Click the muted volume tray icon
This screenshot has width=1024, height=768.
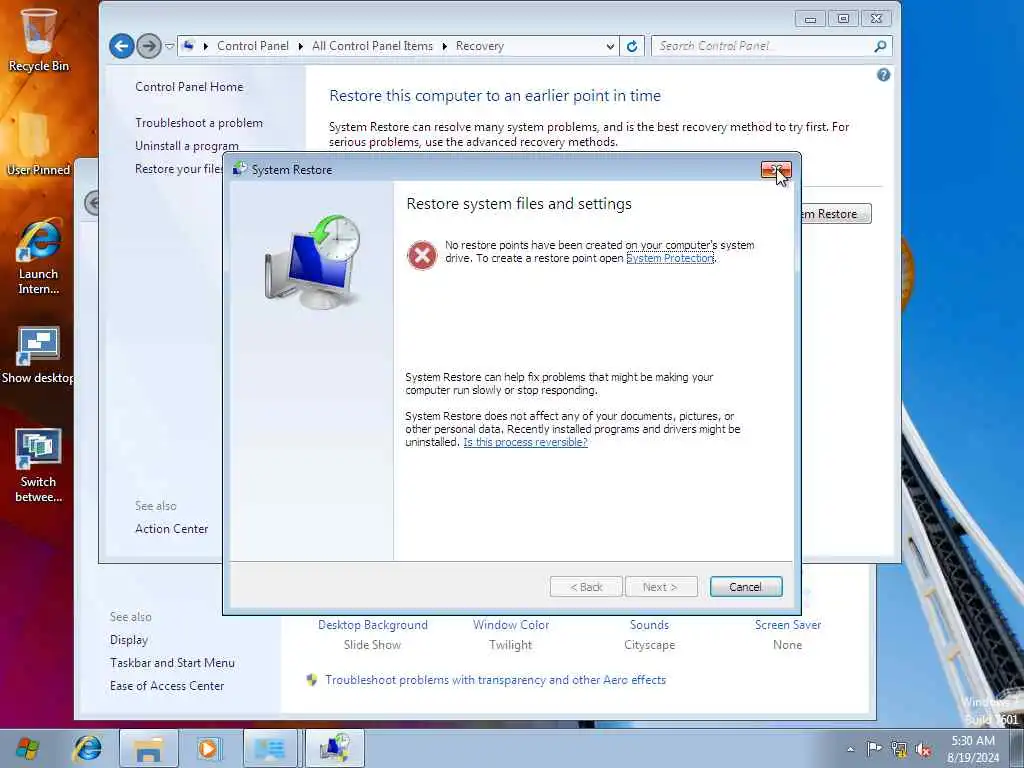(923, 749)
